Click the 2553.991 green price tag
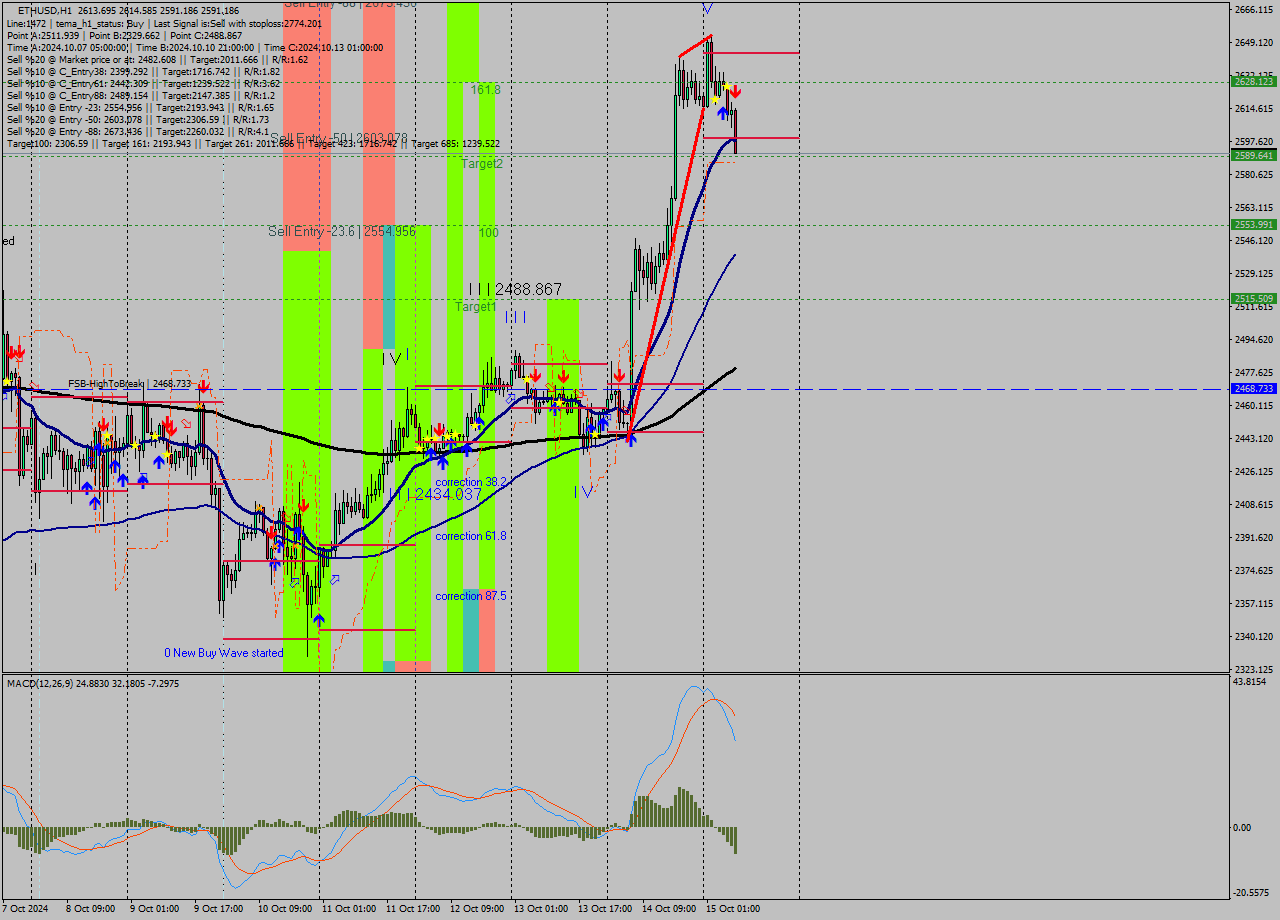 1254,224
